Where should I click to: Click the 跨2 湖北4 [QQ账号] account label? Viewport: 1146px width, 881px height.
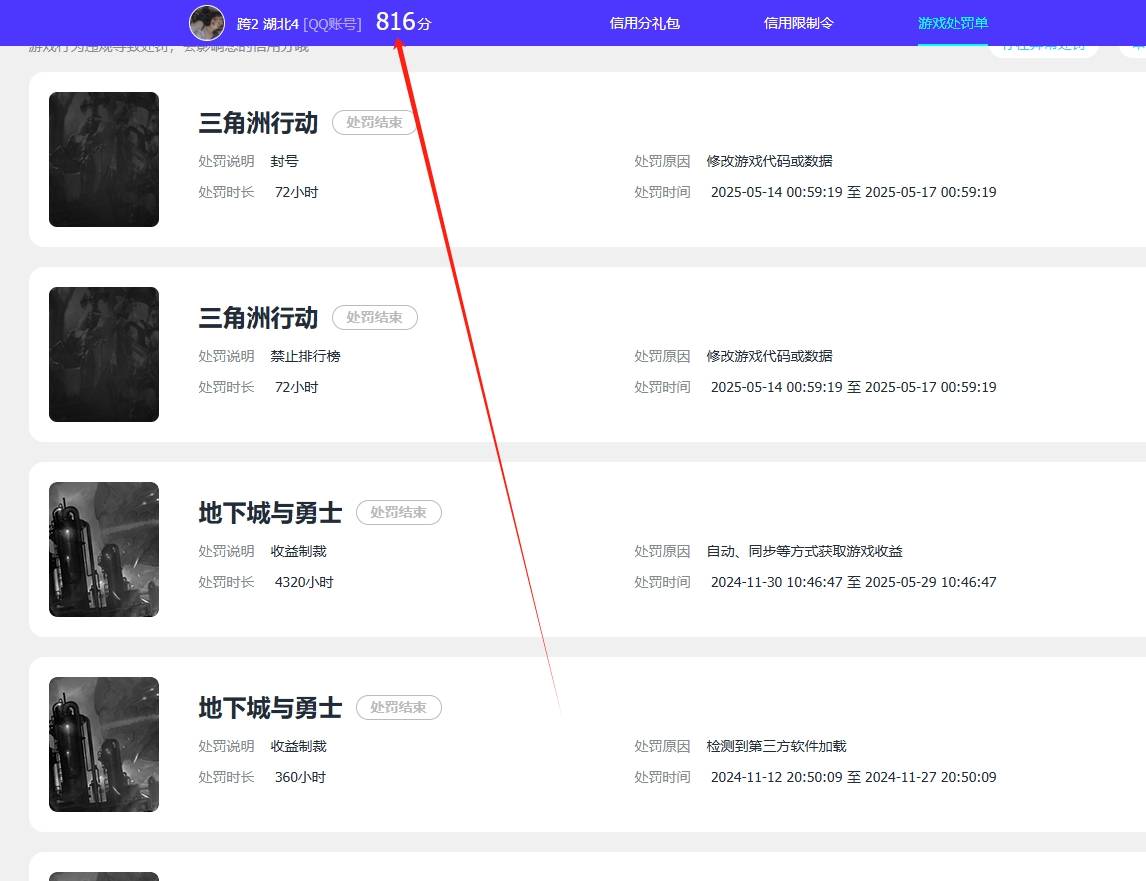point(299,24)
